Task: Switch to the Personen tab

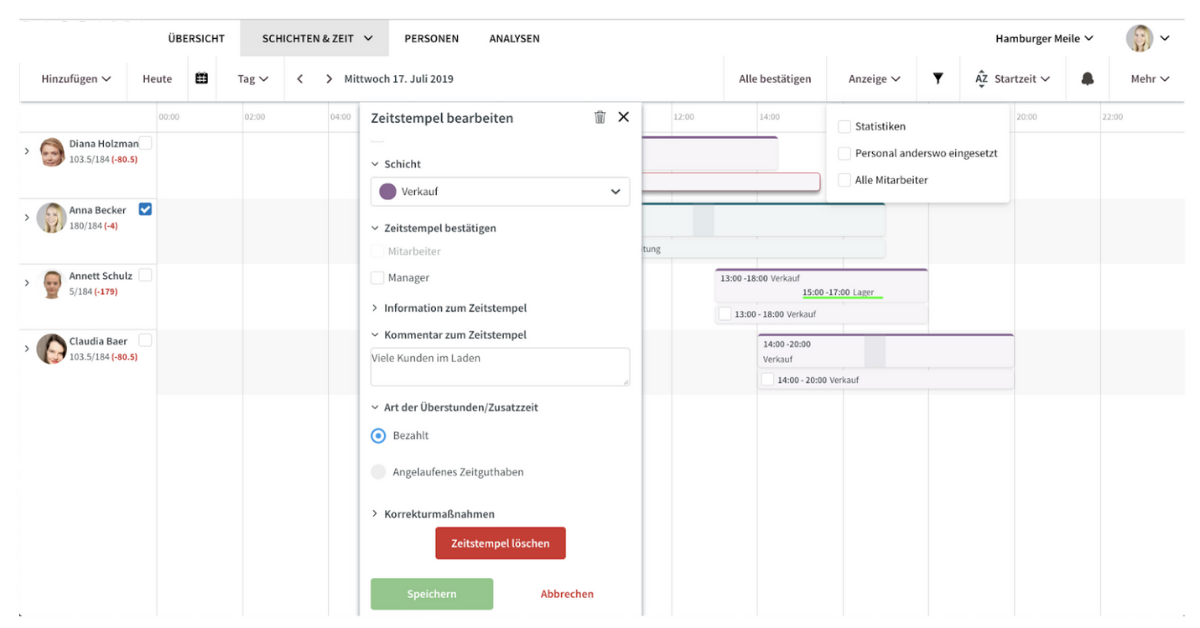Action: tap(431, 39)
